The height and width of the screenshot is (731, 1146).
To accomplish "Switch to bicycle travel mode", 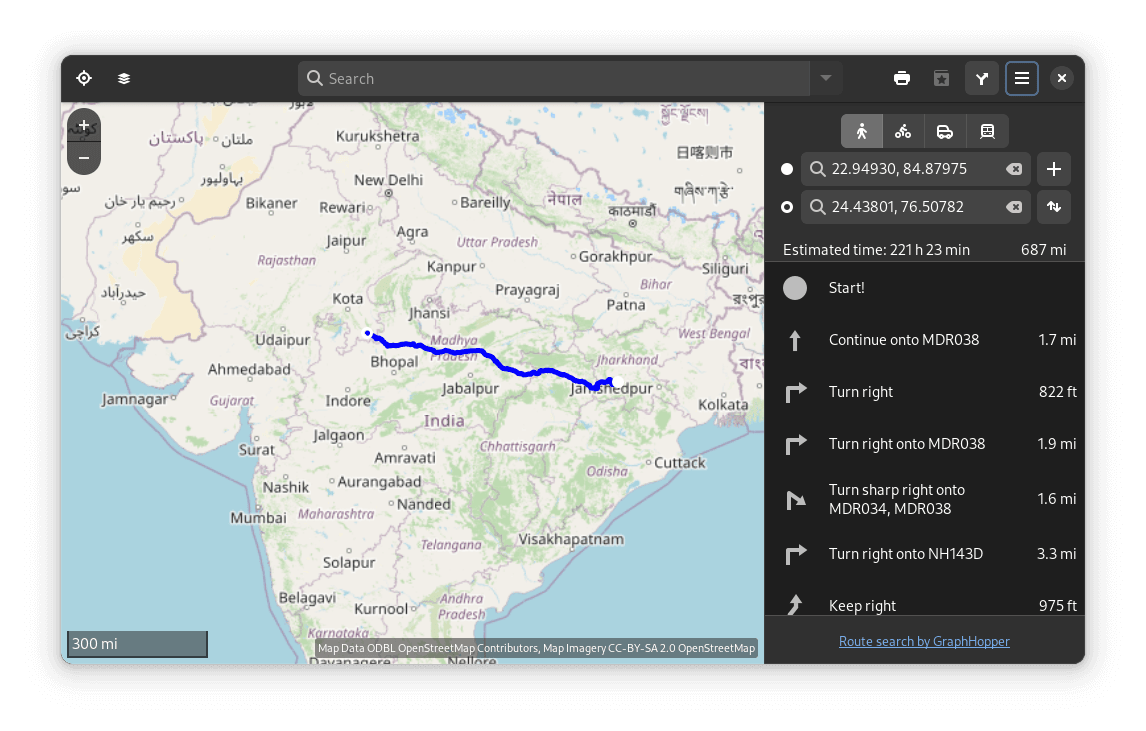I will coord(903,131).
